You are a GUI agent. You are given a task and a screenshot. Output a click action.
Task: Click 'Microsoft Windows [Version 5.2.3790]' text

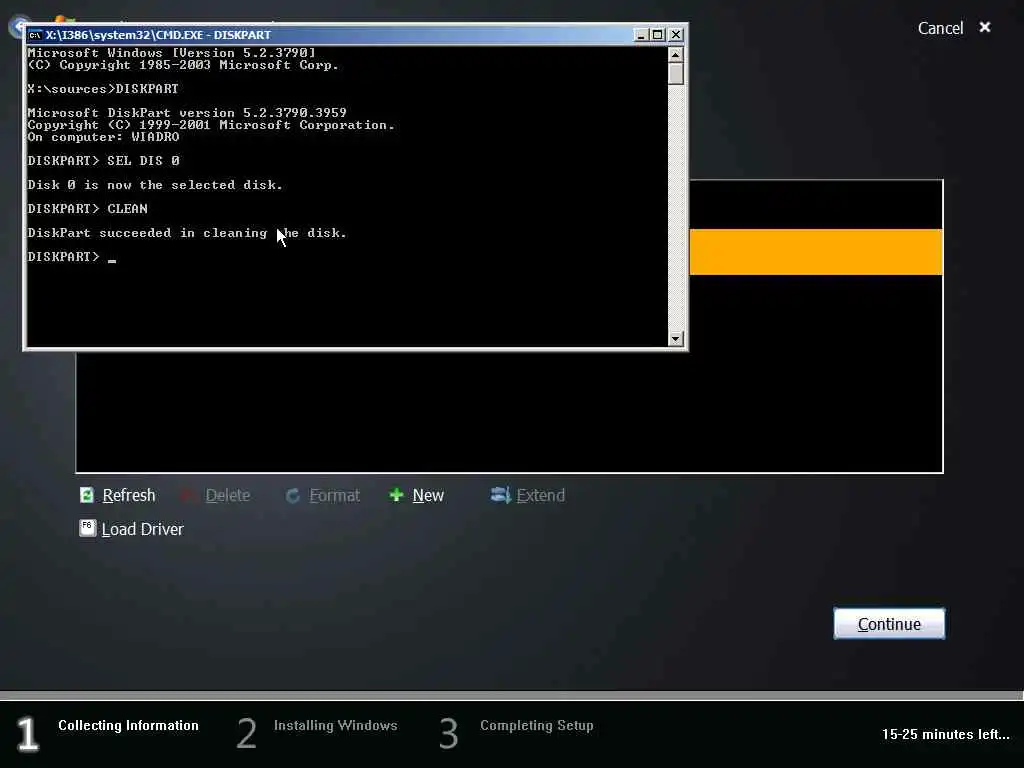(171, 53)
